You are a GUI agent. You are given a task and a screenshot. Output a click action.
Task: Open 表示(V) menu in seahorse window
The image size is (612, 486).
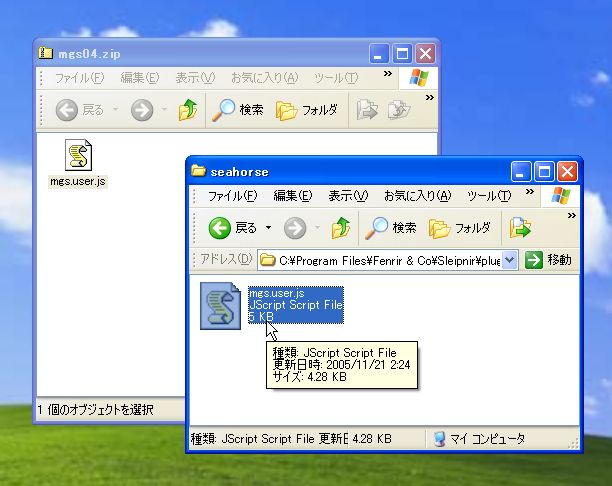pyautogui.click(x=348, y=196)
